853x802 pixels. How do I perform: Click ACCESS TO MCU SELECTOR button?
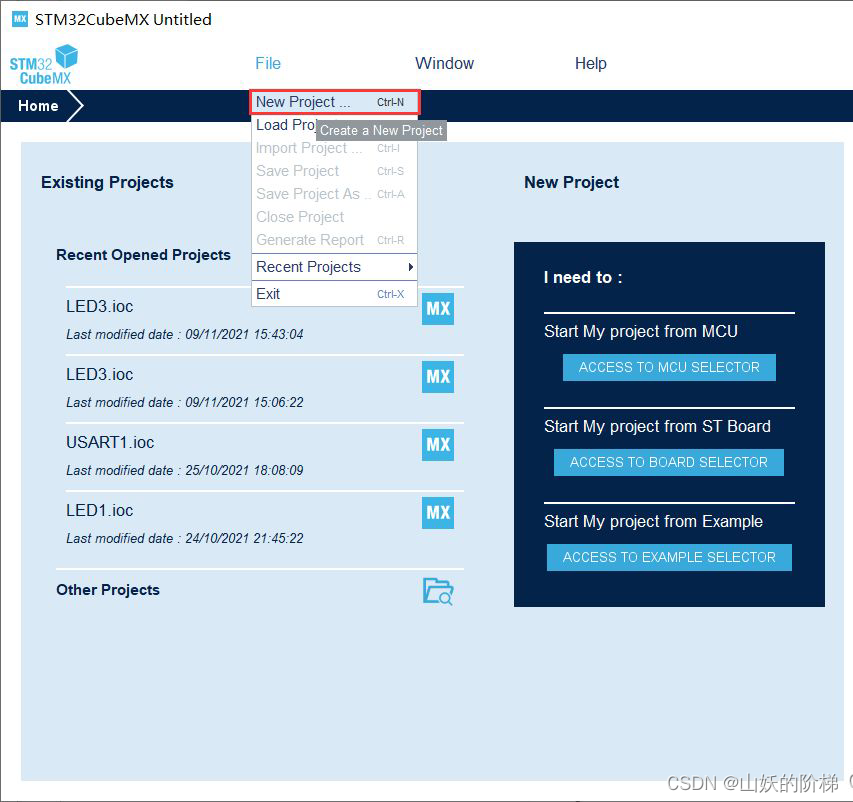pos(669,367)
